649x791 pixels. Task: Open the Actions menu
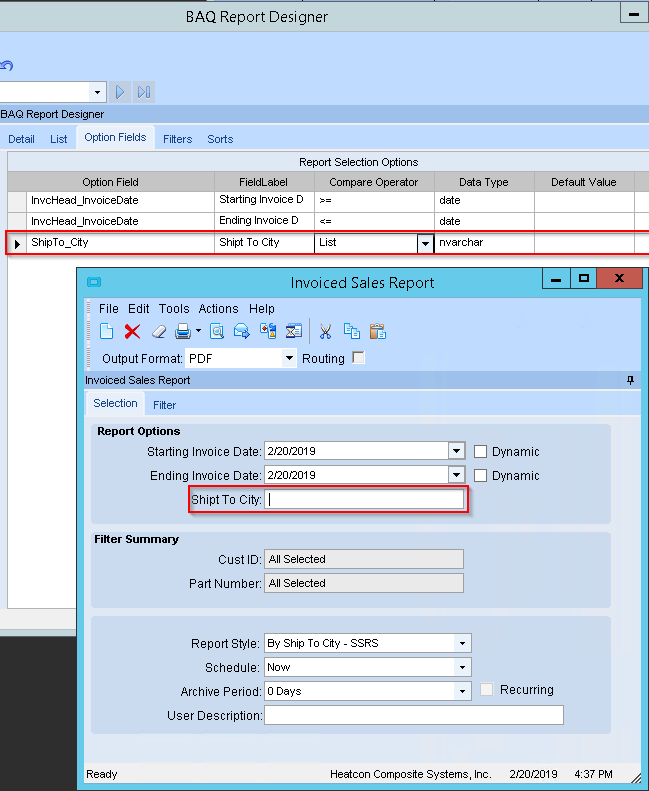pyautogui.click(x=218, y=309)
